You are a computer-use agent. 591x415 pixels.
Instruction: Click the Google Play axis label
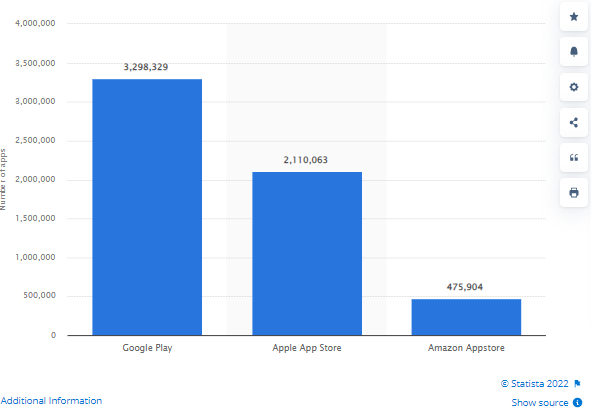tap(147, 348)
